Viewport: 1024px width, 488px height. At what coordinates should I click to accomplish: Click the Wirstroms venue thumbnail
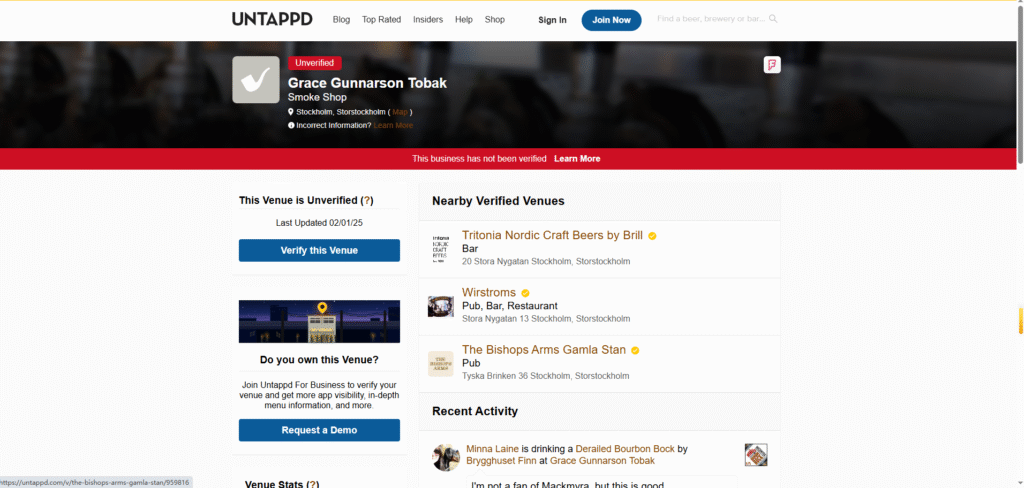pyautogui.click(x=441, y=306)
